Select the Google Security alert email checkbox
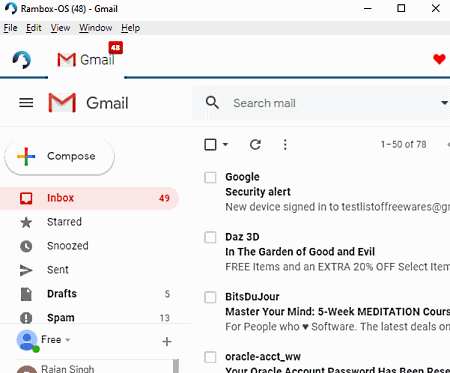Image resolution: width=450 pixels, height=373 pixels. (x=210, y=177)
